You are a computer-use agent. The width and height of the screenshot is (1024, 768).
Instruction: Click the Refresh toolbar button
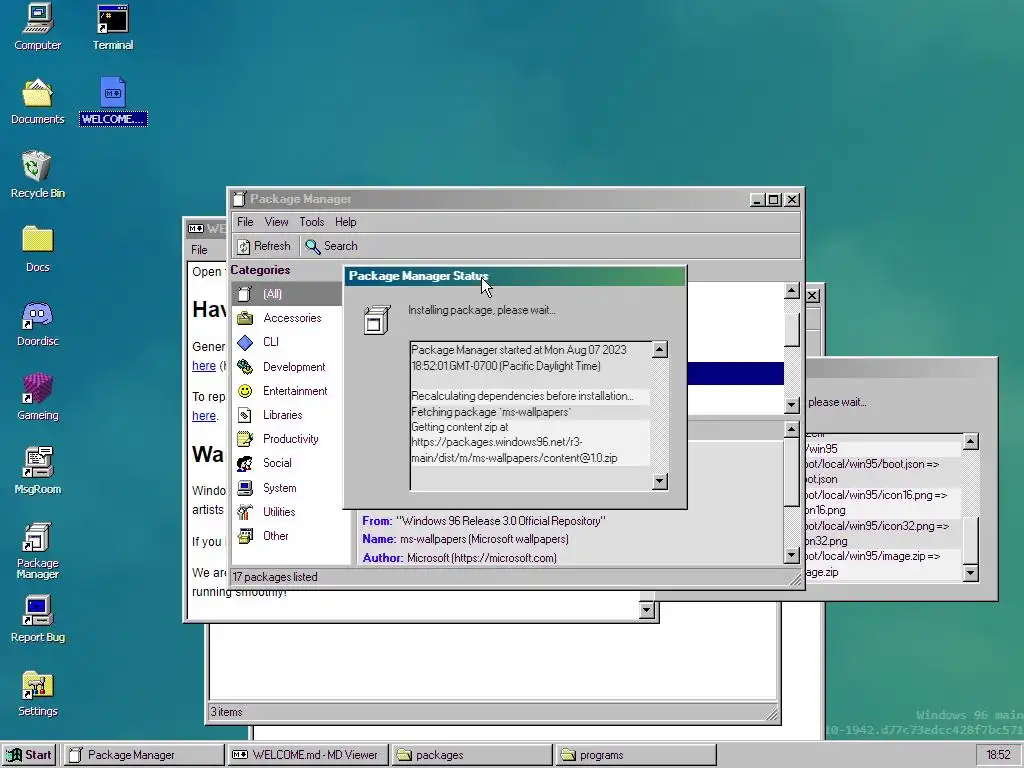coord(264,246)
